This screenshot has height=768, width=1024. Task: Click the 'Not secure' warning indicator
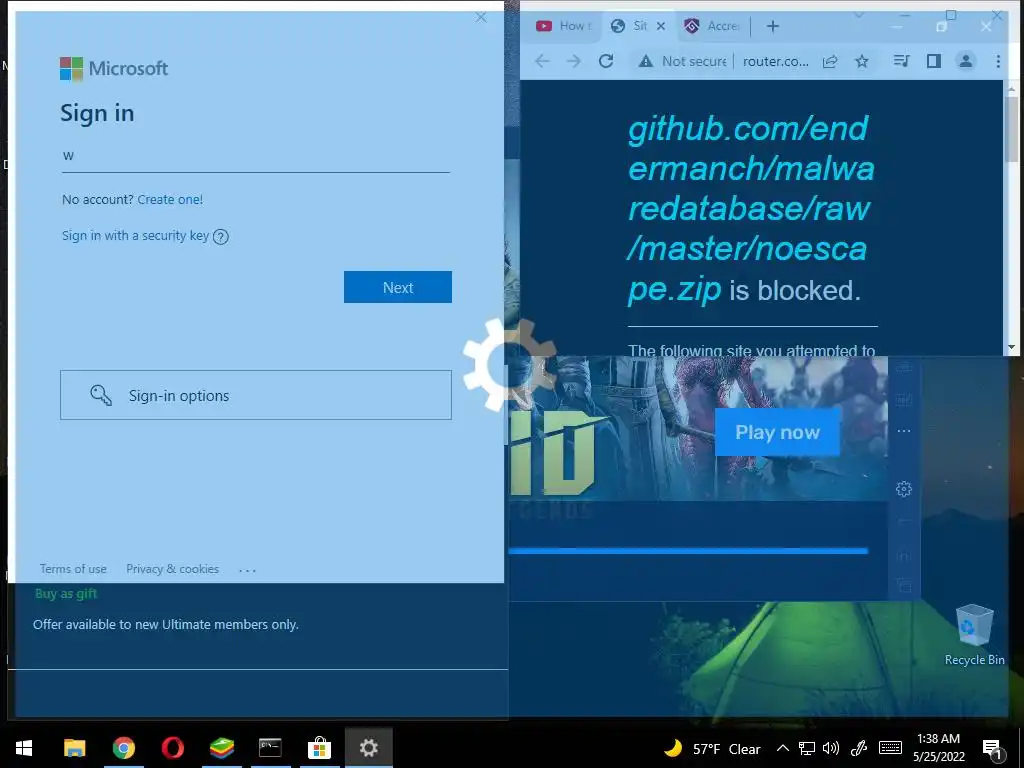tap(682, 61)
